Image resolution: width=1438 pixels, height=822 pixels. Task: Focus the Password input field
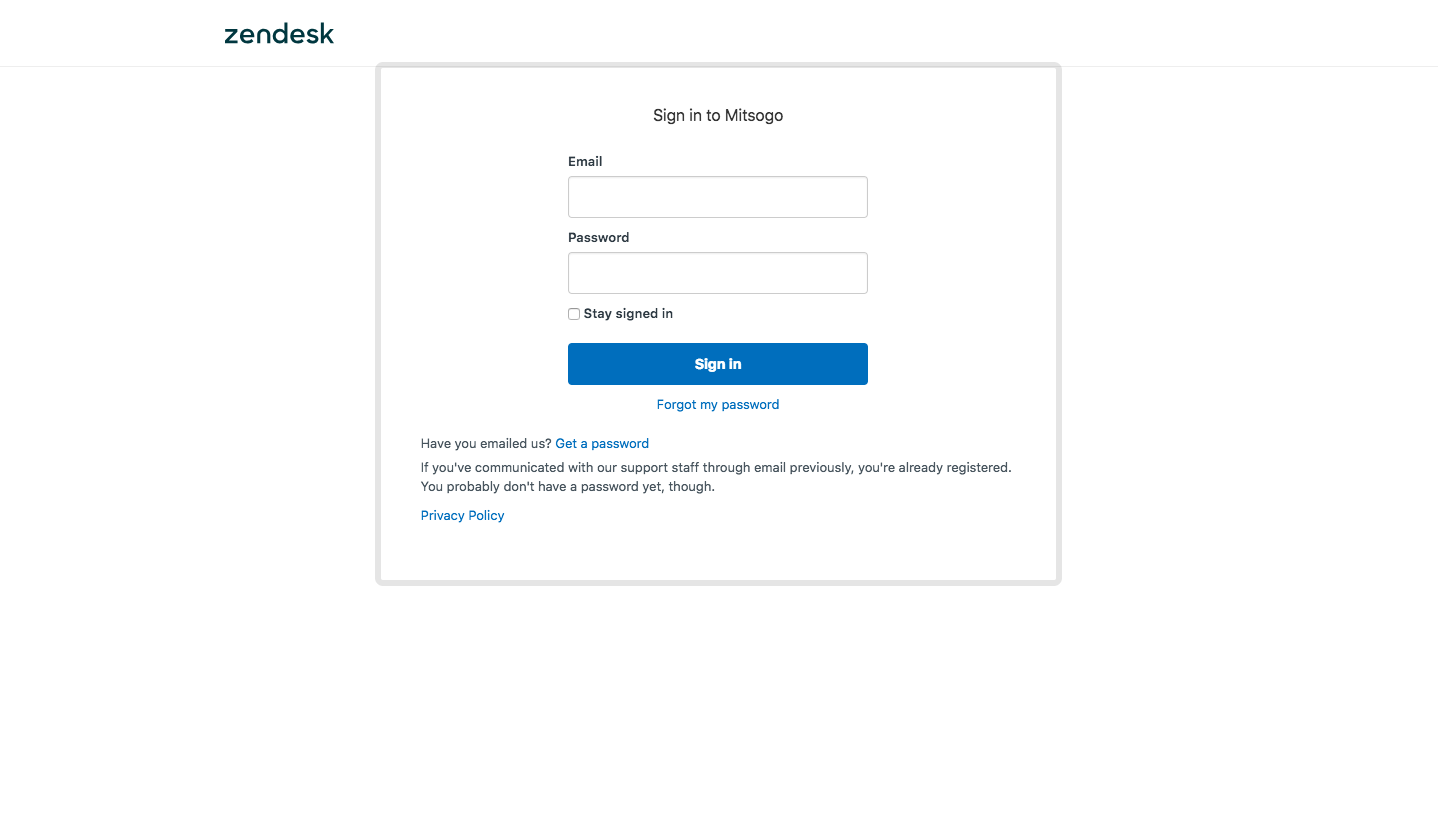(x=718, y=273)
